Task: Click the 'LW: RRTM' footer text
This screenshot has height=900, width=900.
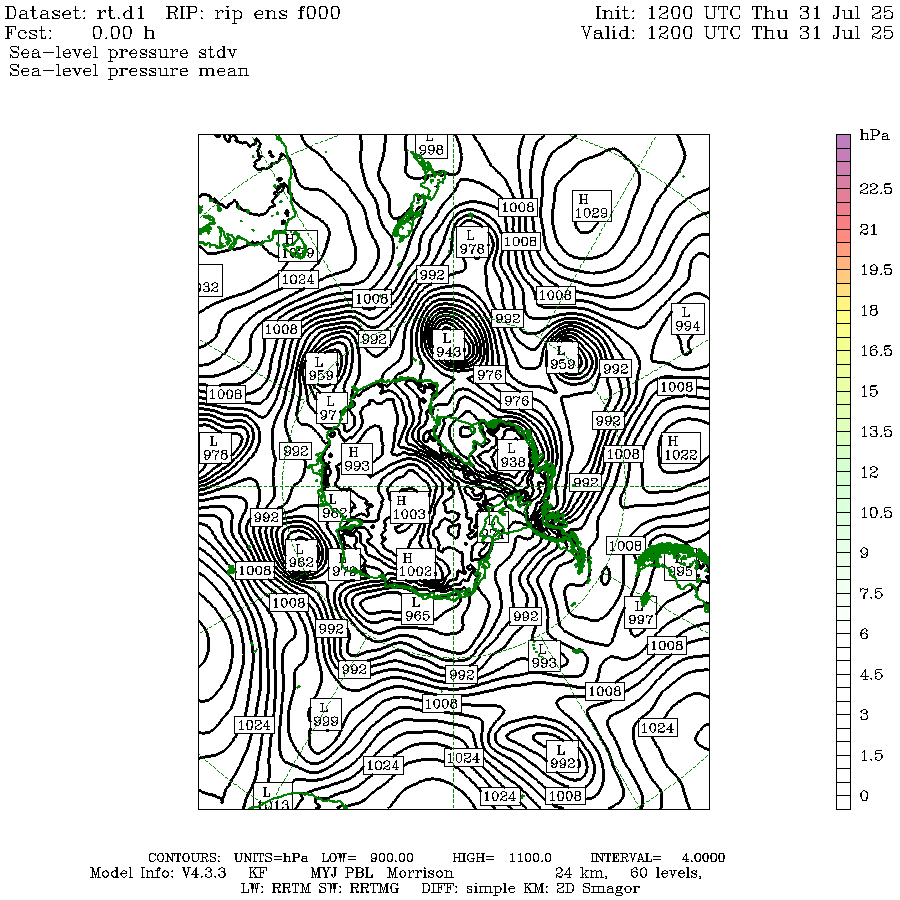Action: pyautogui.click(x=277, y=889)
